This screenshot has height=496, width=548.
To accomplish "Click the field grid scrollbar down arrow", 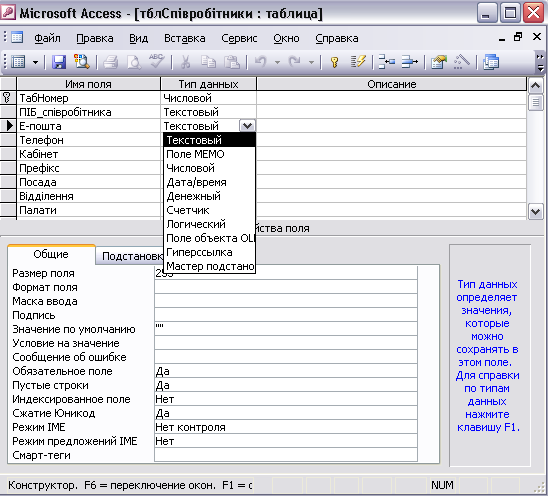I will (536, 211).
